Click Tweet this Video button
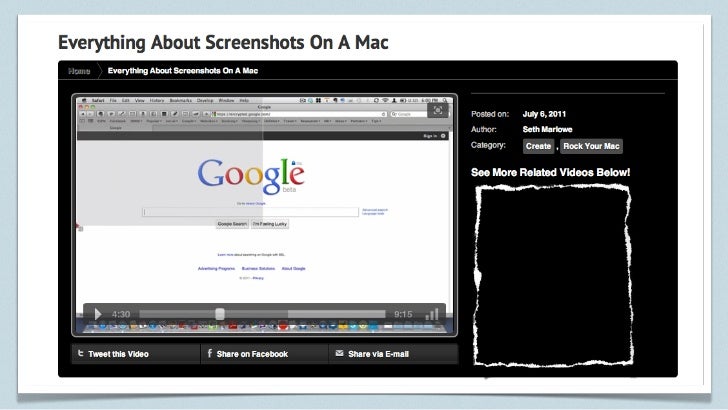Screen dimensions: 728x410 136,354
